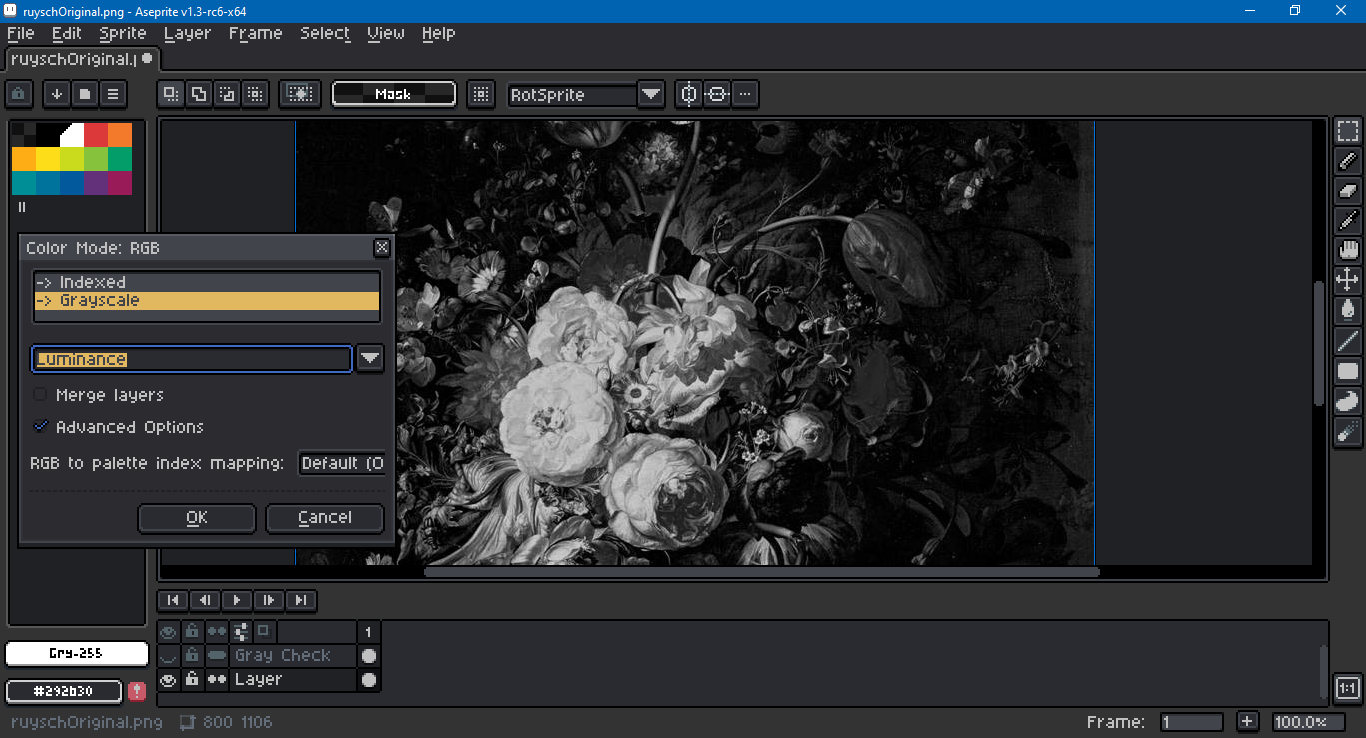Open RGB to palette index mapping dropdown
Image resolution: width=1366 pixels, height=738 pixels.
pyautogui.click(x=342, y=463)
